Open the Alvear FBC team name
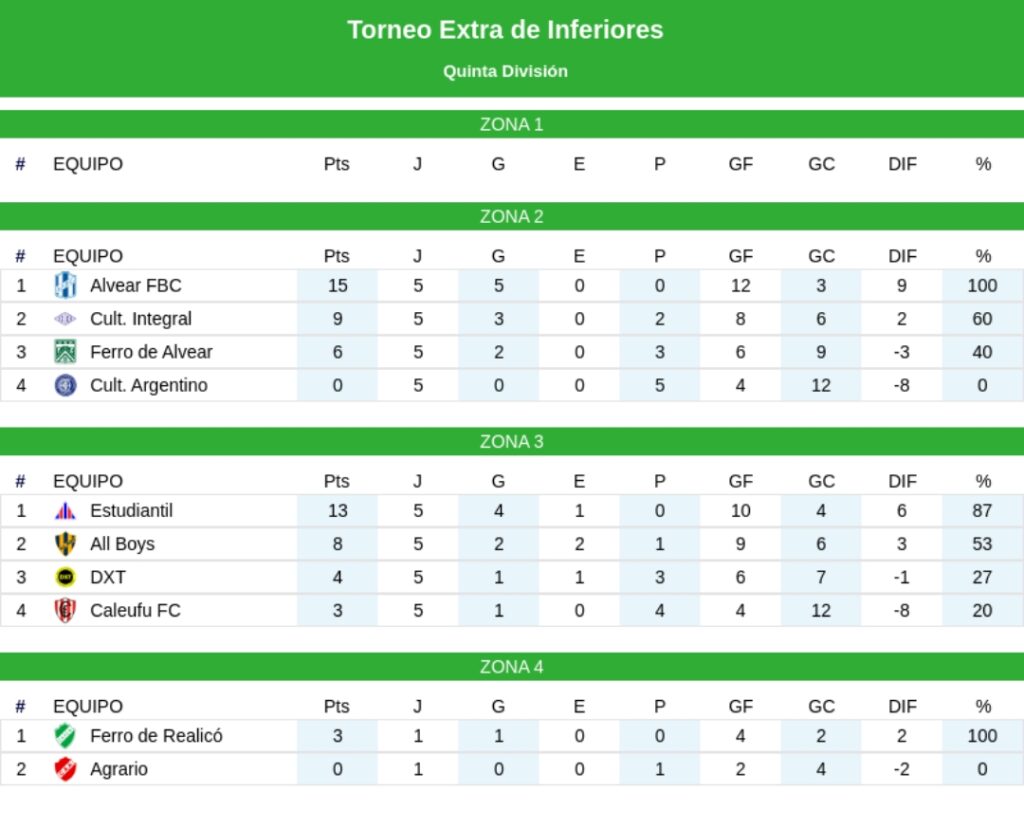This screenshot has width=1024, height=829. coord(136,285)
